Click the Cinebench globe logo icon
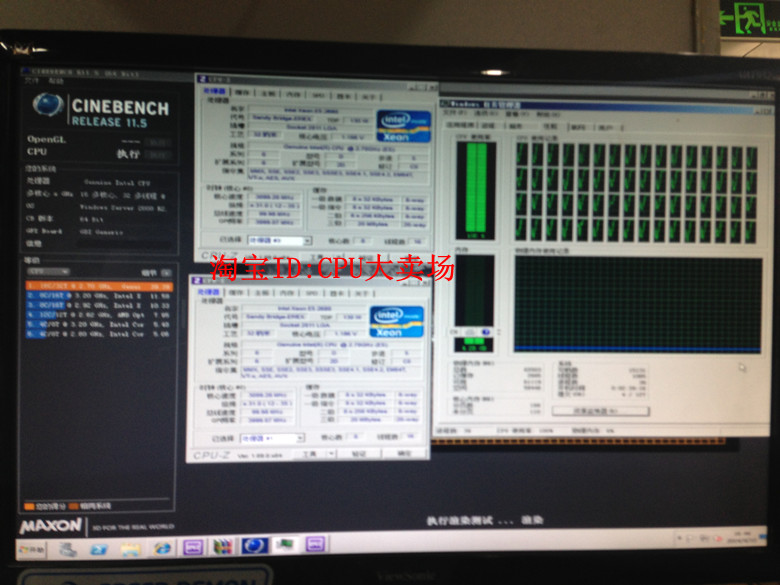 48,105
